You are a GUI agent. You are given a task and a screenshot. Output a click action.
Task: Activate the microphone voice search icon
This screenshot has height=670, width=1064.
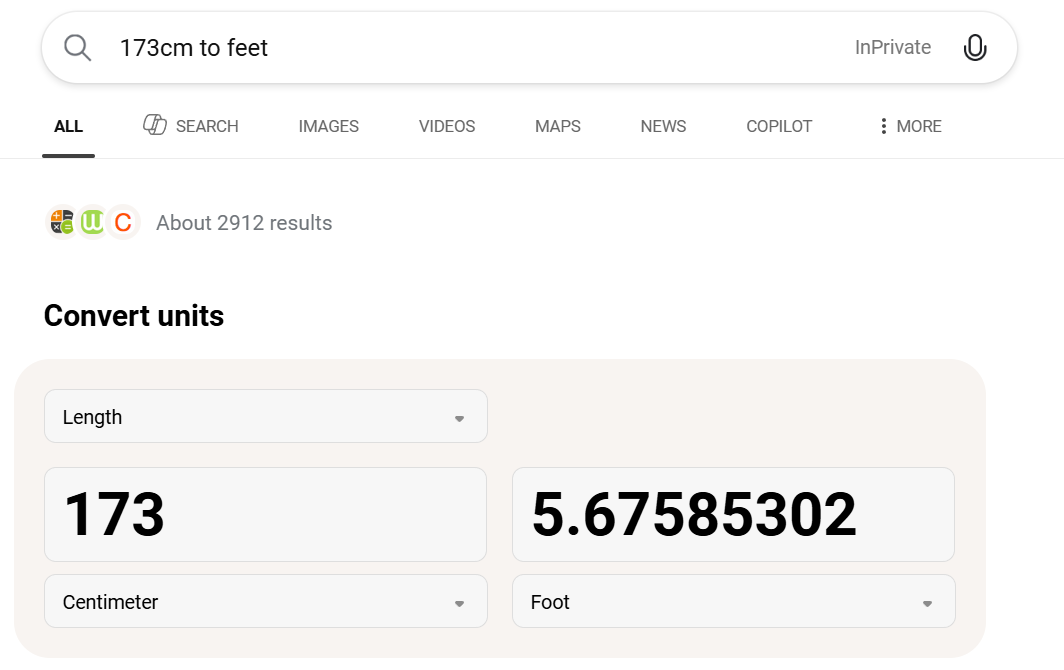tap(974, 48)
